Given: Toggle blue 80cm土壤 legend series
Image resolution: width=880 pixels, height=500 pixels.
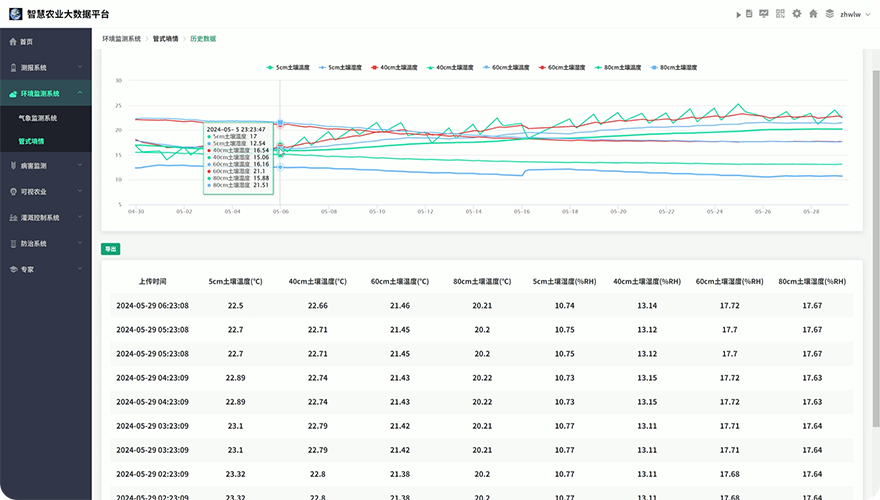Looking at the screenshot, I should pyautogui.click(x=673, y=67).
